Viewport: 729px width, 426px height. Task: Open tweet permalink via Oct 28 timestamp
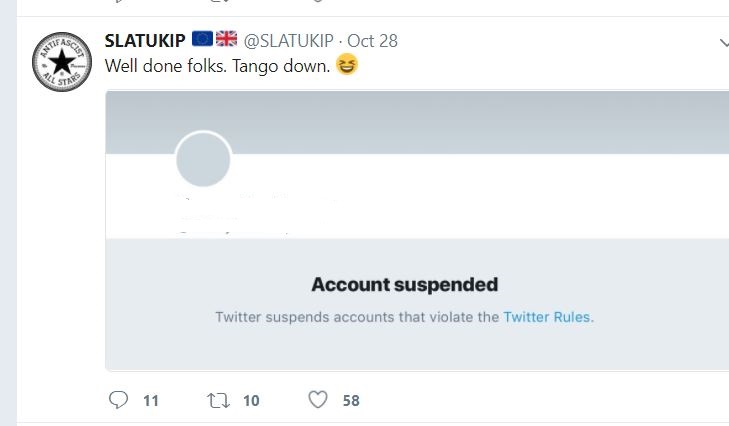point(374,40)
